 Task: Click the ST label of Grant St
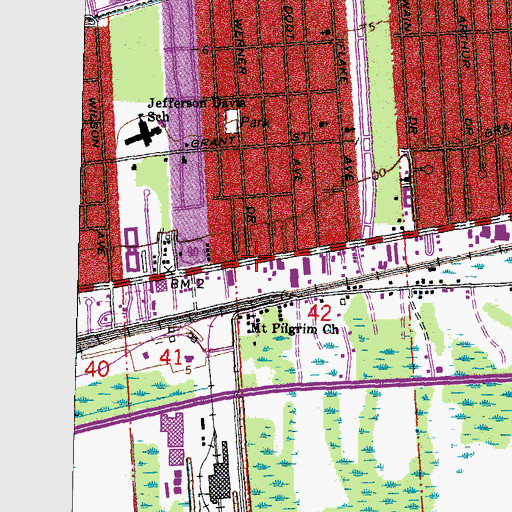coord(299,137)
